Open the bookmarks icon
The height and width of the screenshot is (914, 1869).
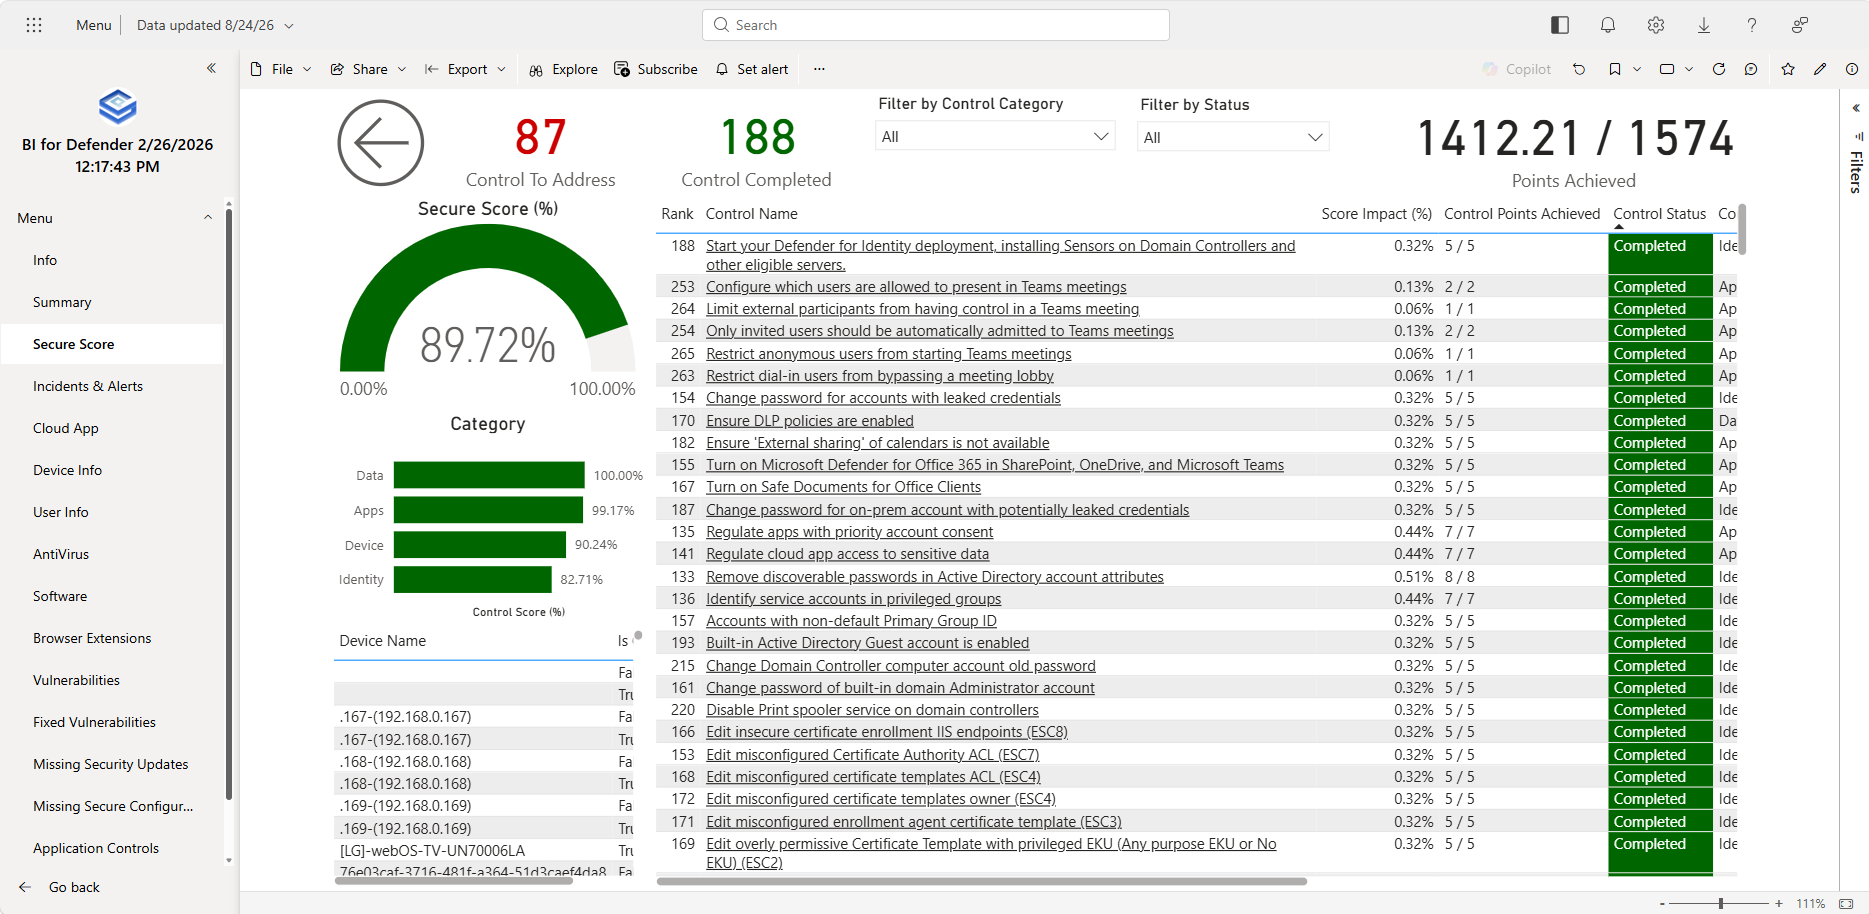(1615, 69)
